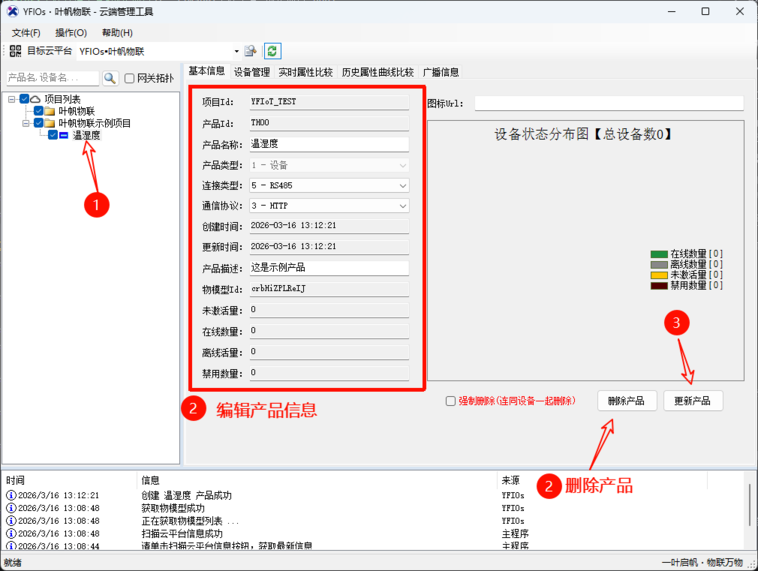Viewport: 758px width, 571px height.
Task: Click the folder icon of 叶帆物联示例项目
Action: click(49, 123)
